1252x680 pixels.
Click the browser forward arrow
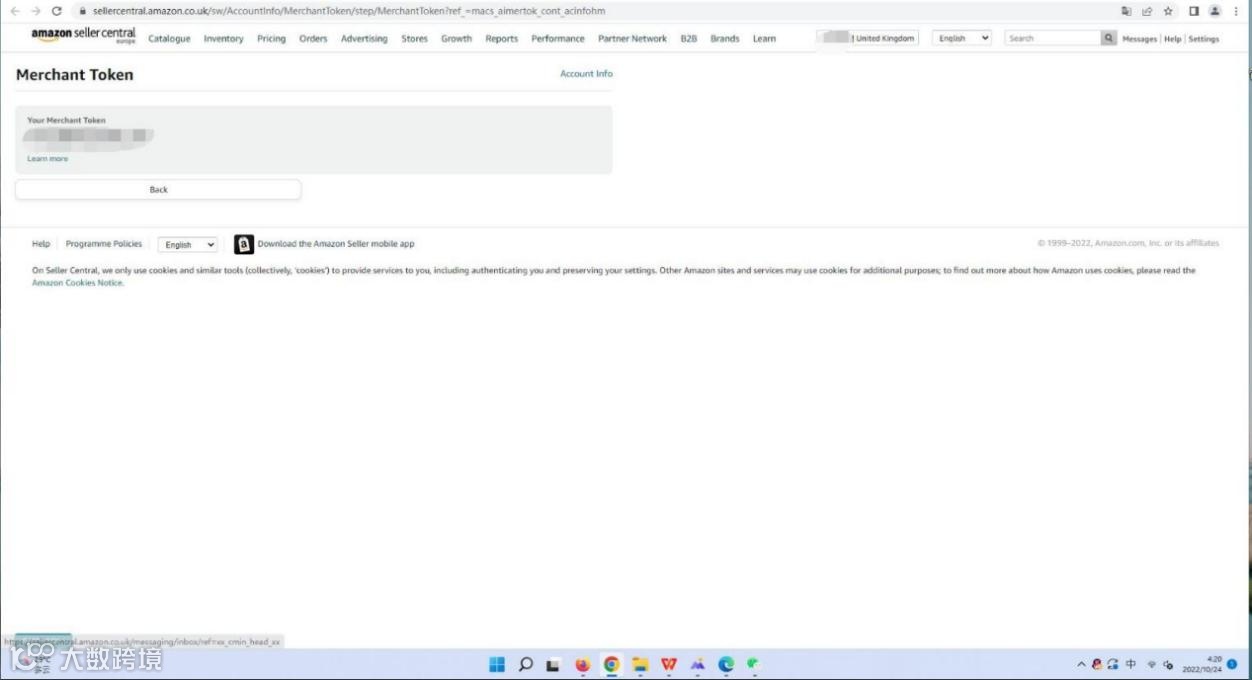(36, 11)
